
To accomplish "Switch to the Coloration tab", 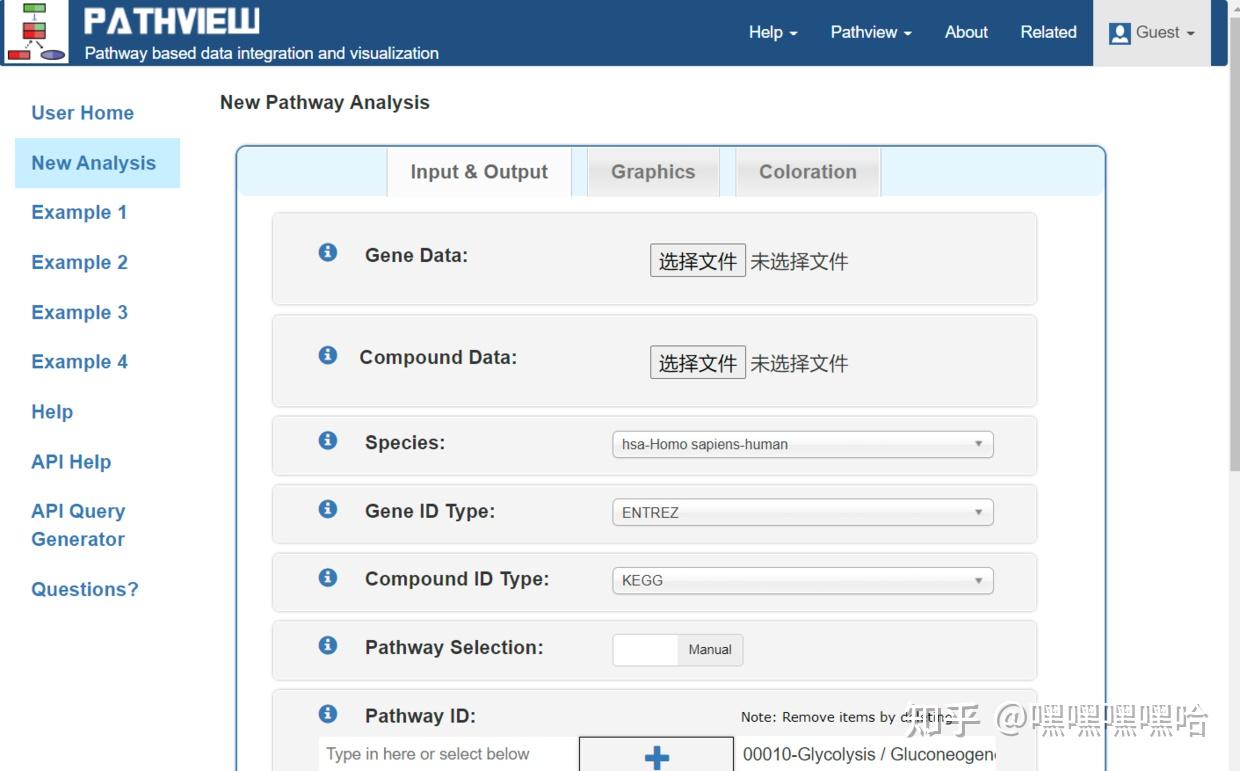I will [x=806, y=171].
